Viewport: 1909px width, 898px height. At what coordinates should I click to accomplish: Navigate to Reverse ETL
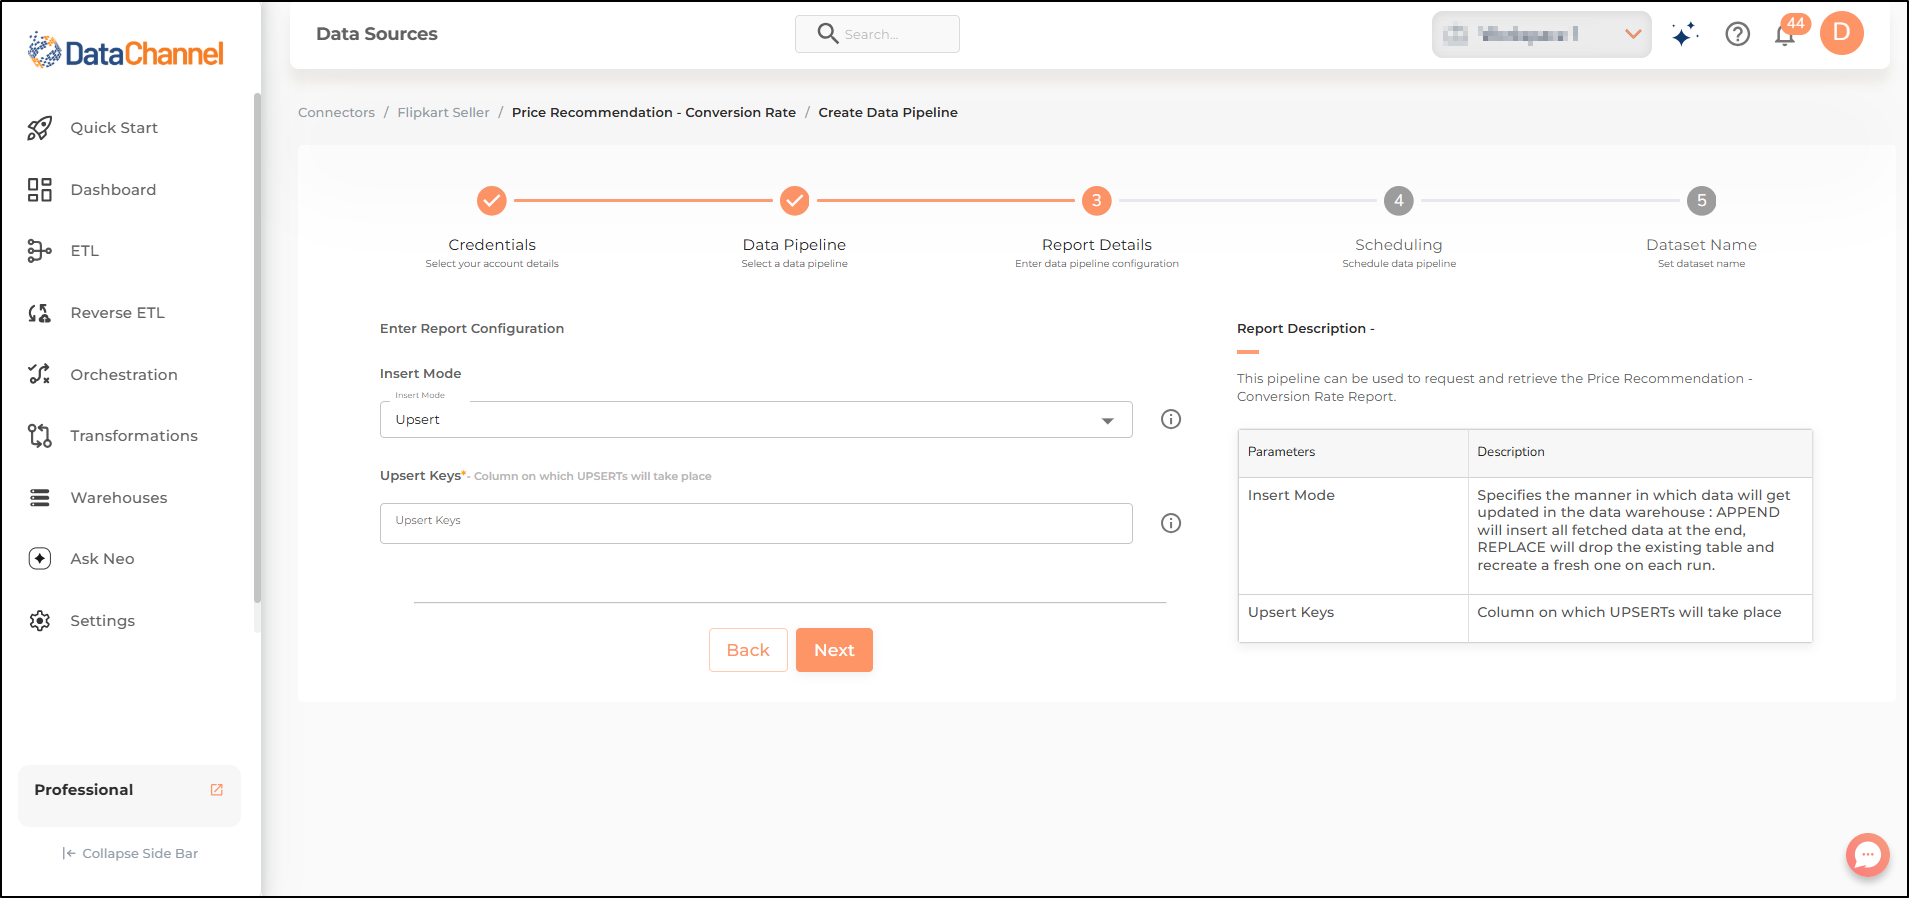[118, 313]
